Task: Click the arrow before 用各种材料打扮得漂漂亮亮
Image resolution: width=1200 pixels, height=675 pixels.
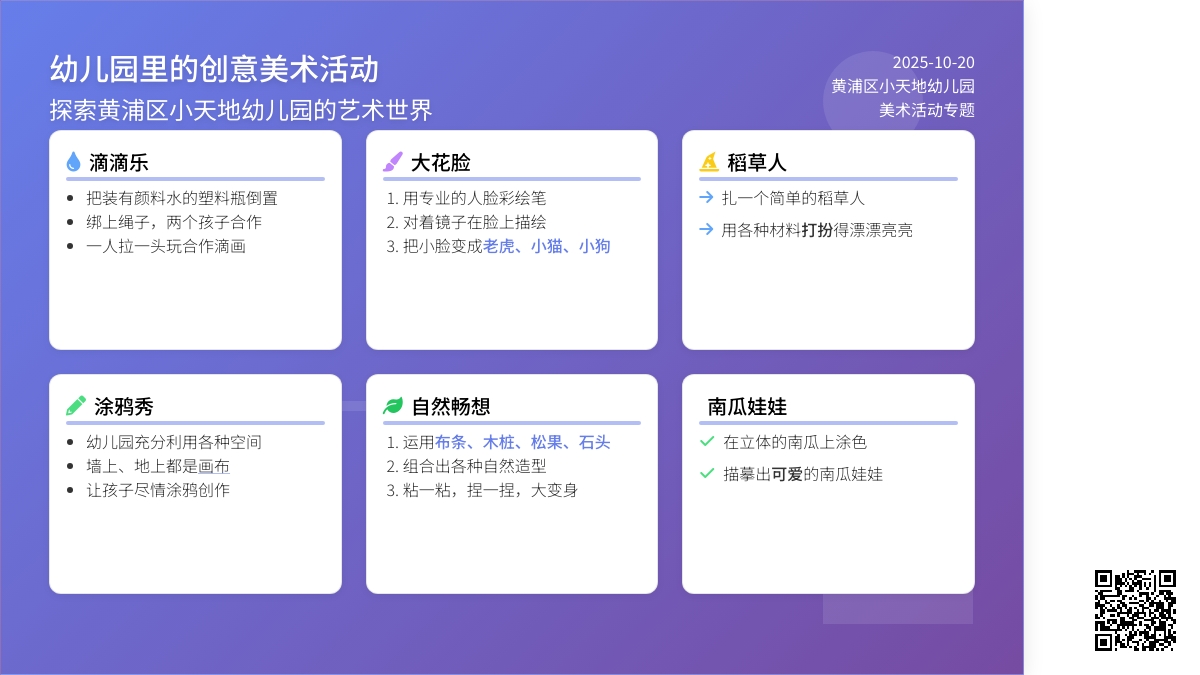Action: tap(706, 230)
